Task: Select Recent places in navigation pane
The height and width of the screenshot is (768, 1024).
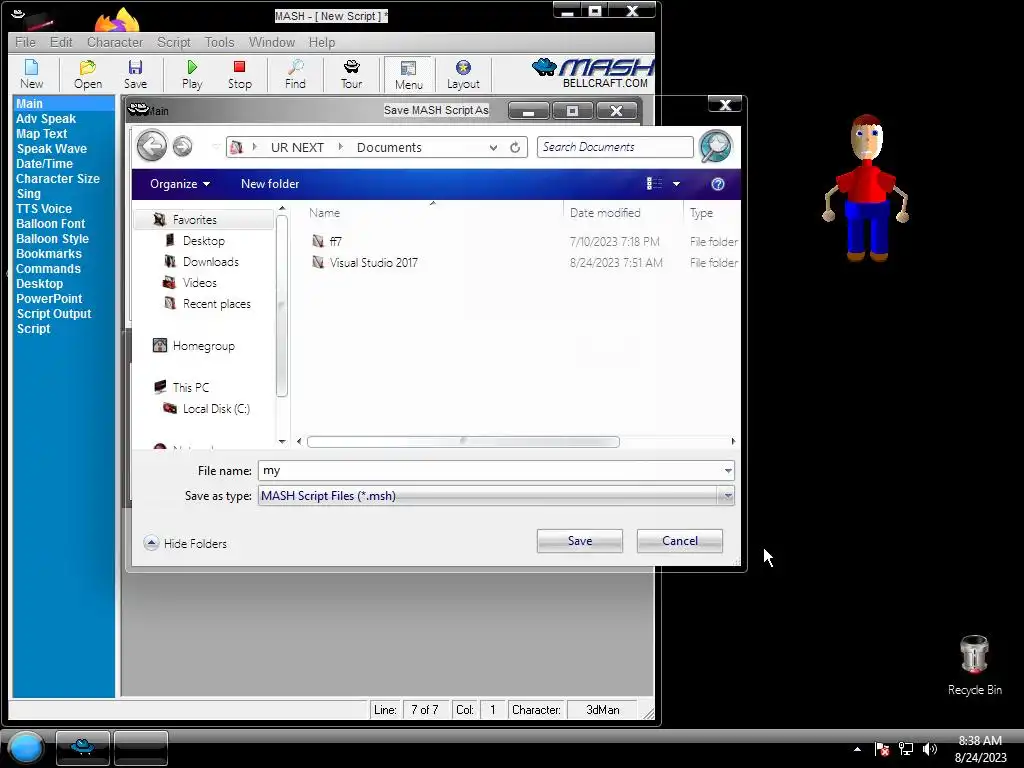Action: point(216,304)
